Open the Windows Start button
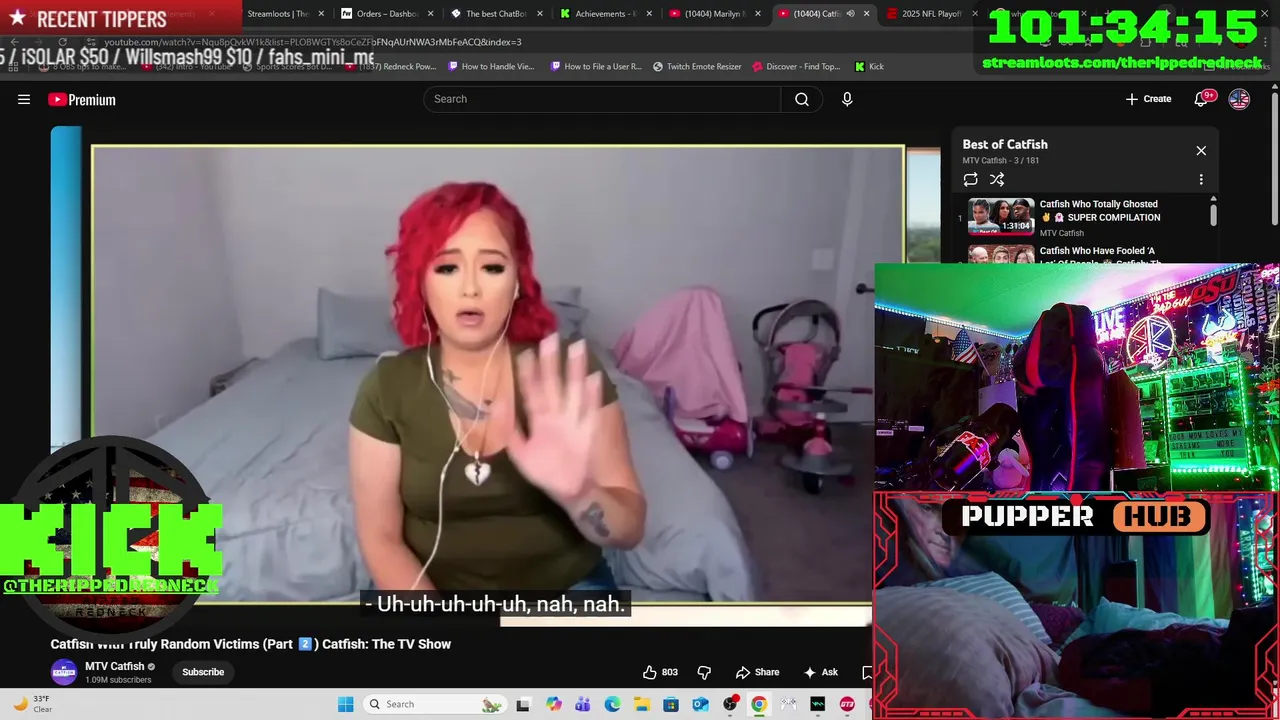The image size is (1280, 720). point(346,704)
